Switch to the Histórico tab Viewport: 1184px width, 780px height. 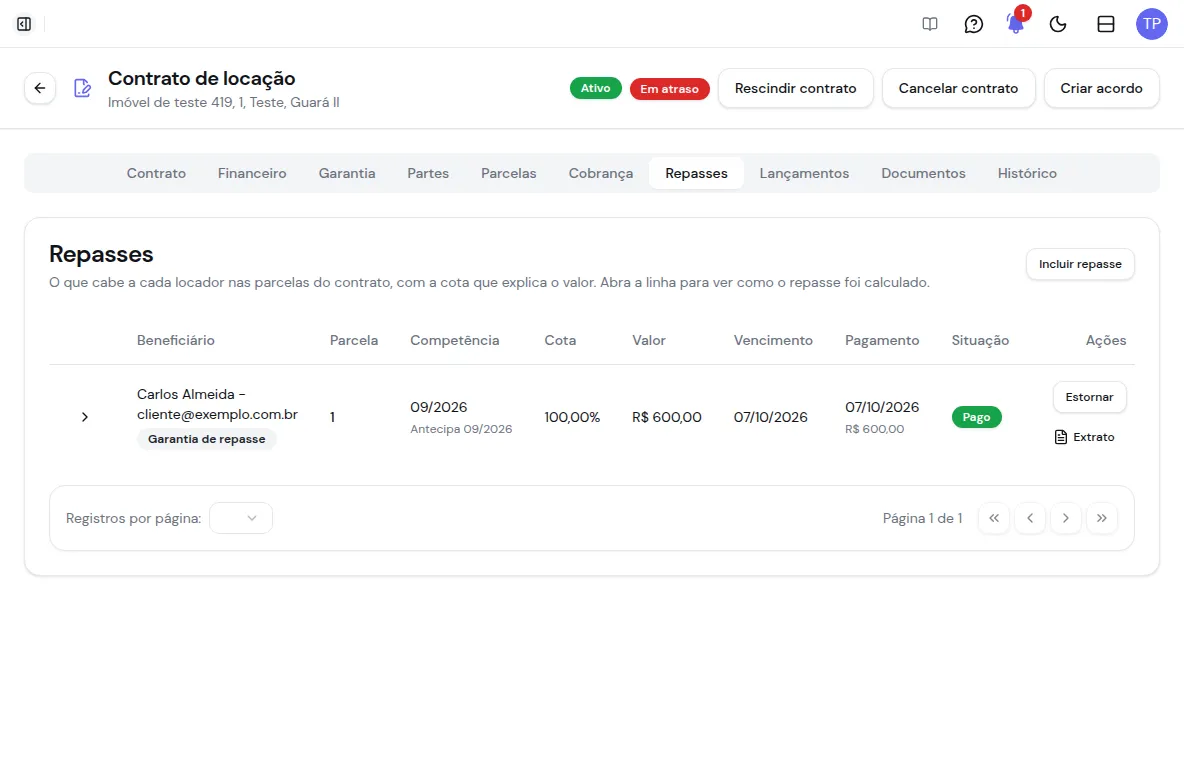(1027, 173)
